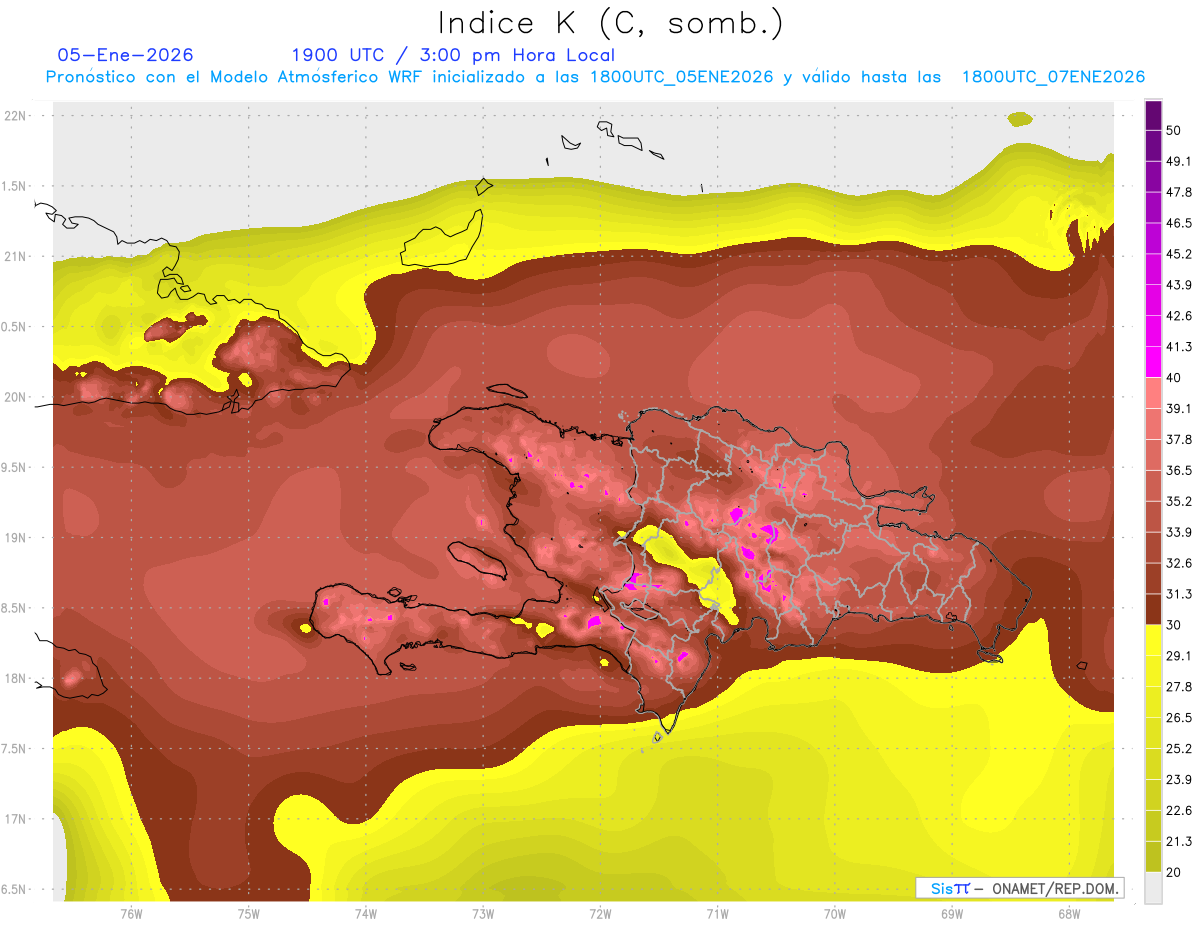Click the legend value 30
1200x927 pixels.
click(x=1174, y=625)
